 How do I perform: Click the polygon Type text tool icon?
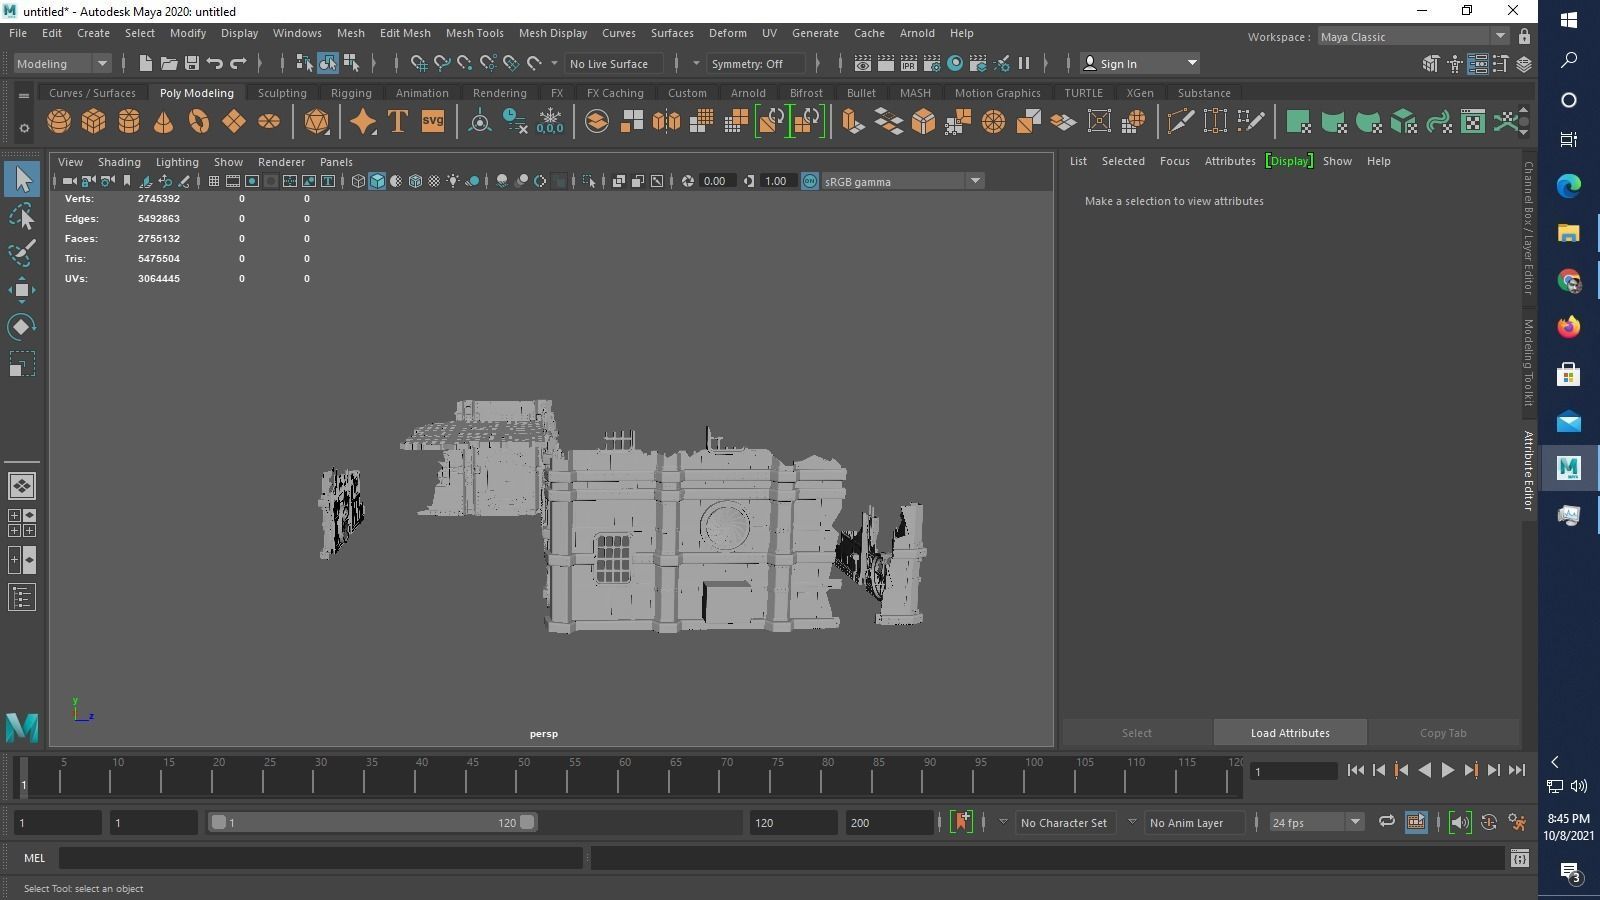point(397,122)
